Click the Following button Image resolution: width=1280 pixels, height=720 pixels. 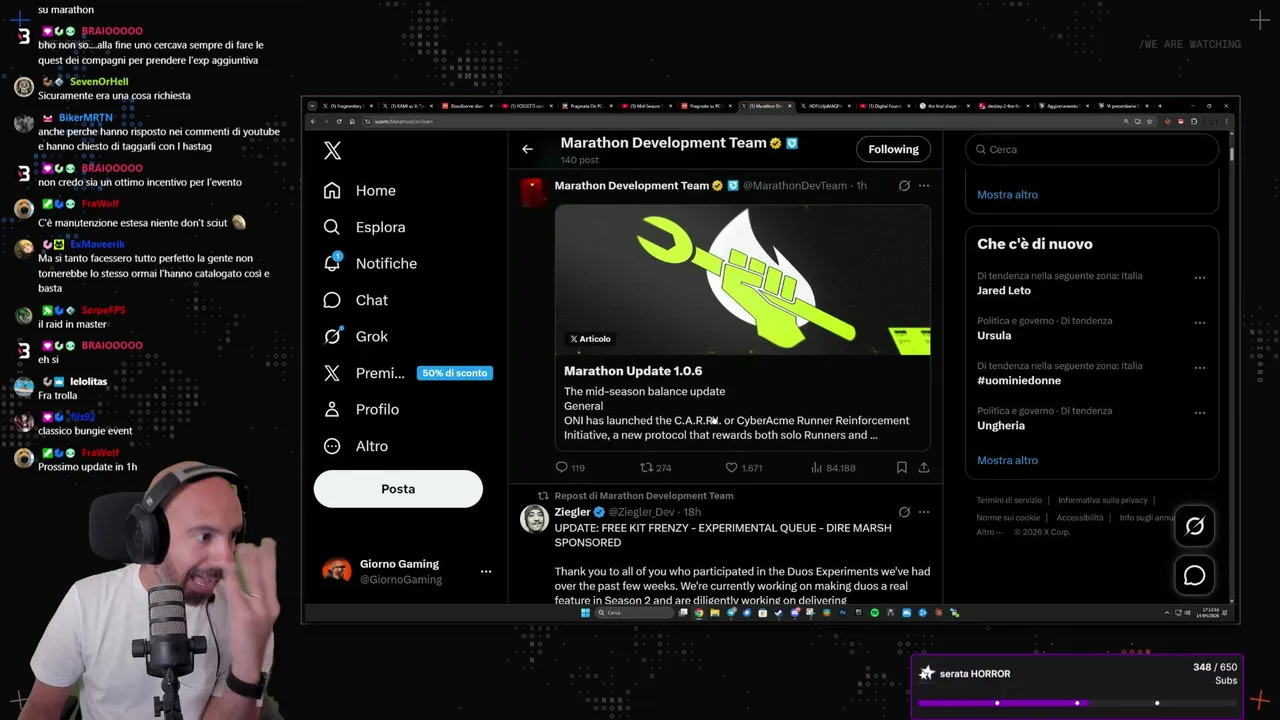[x=893, y=149]
